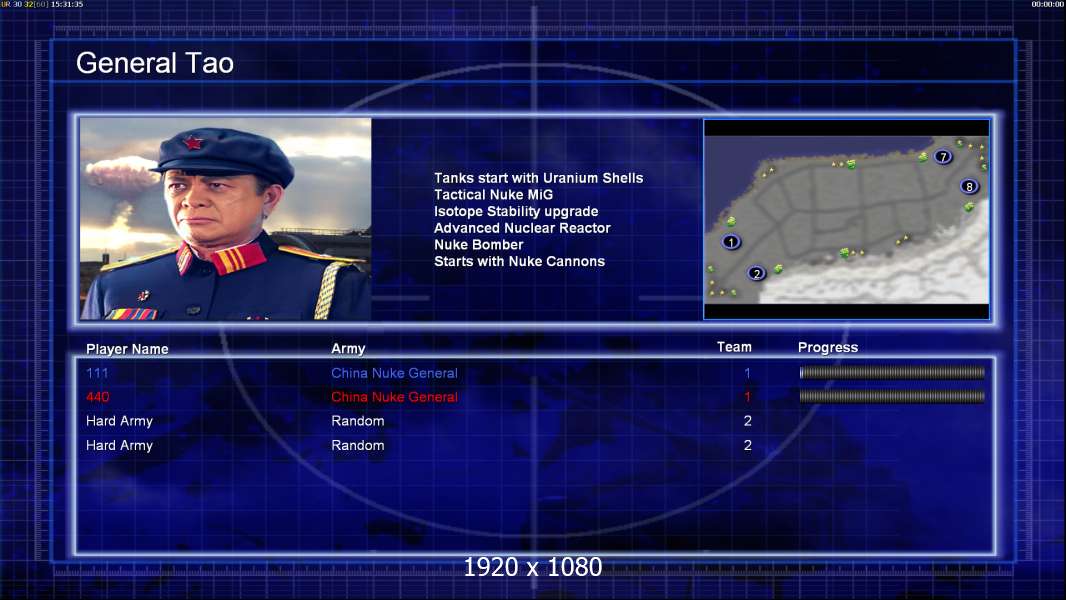Click the first Hard Army player name
Screen dimensions: 1066x600
point(119,421)
